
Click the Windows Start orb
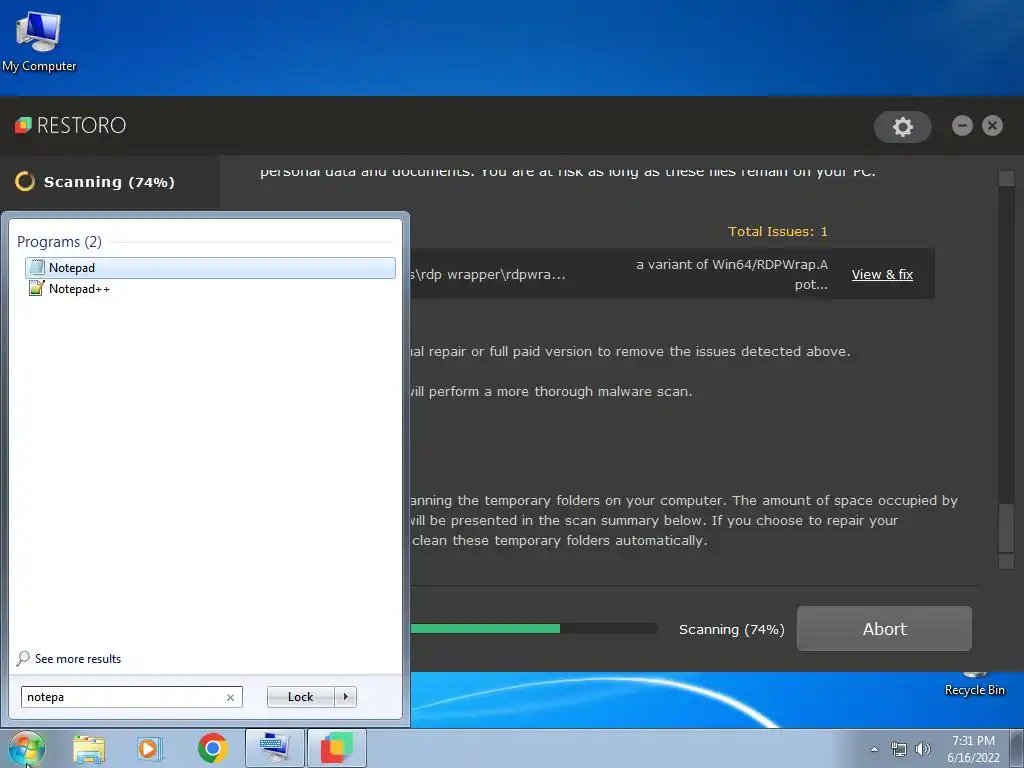[x=27, y=748]
